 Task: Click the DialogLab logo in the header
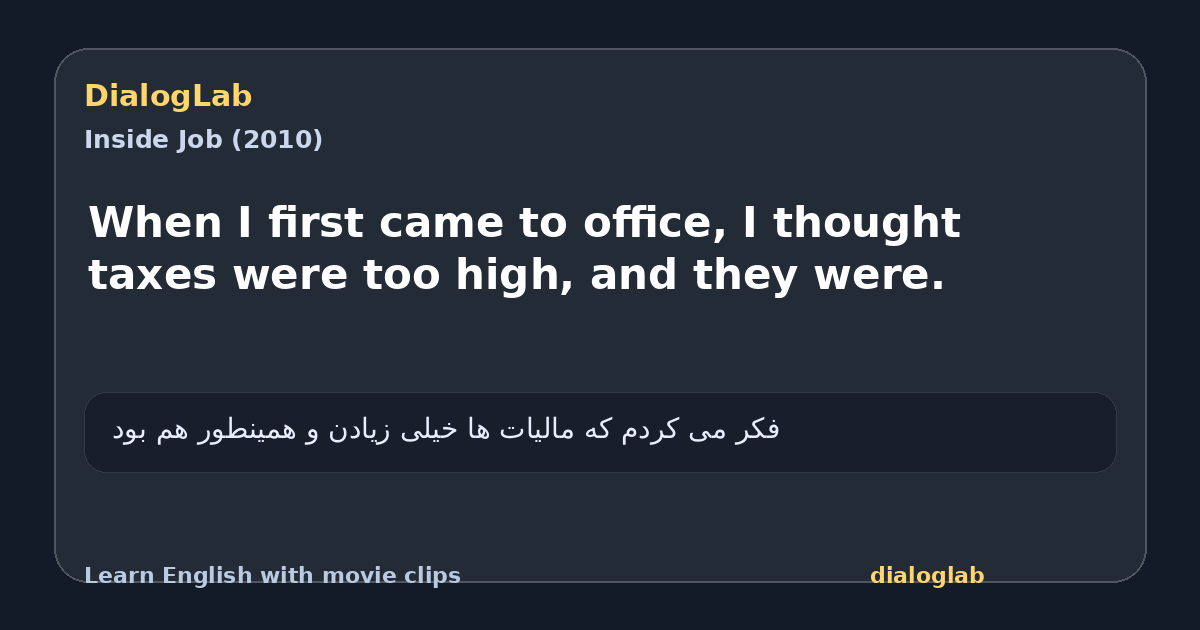(168, 97)
